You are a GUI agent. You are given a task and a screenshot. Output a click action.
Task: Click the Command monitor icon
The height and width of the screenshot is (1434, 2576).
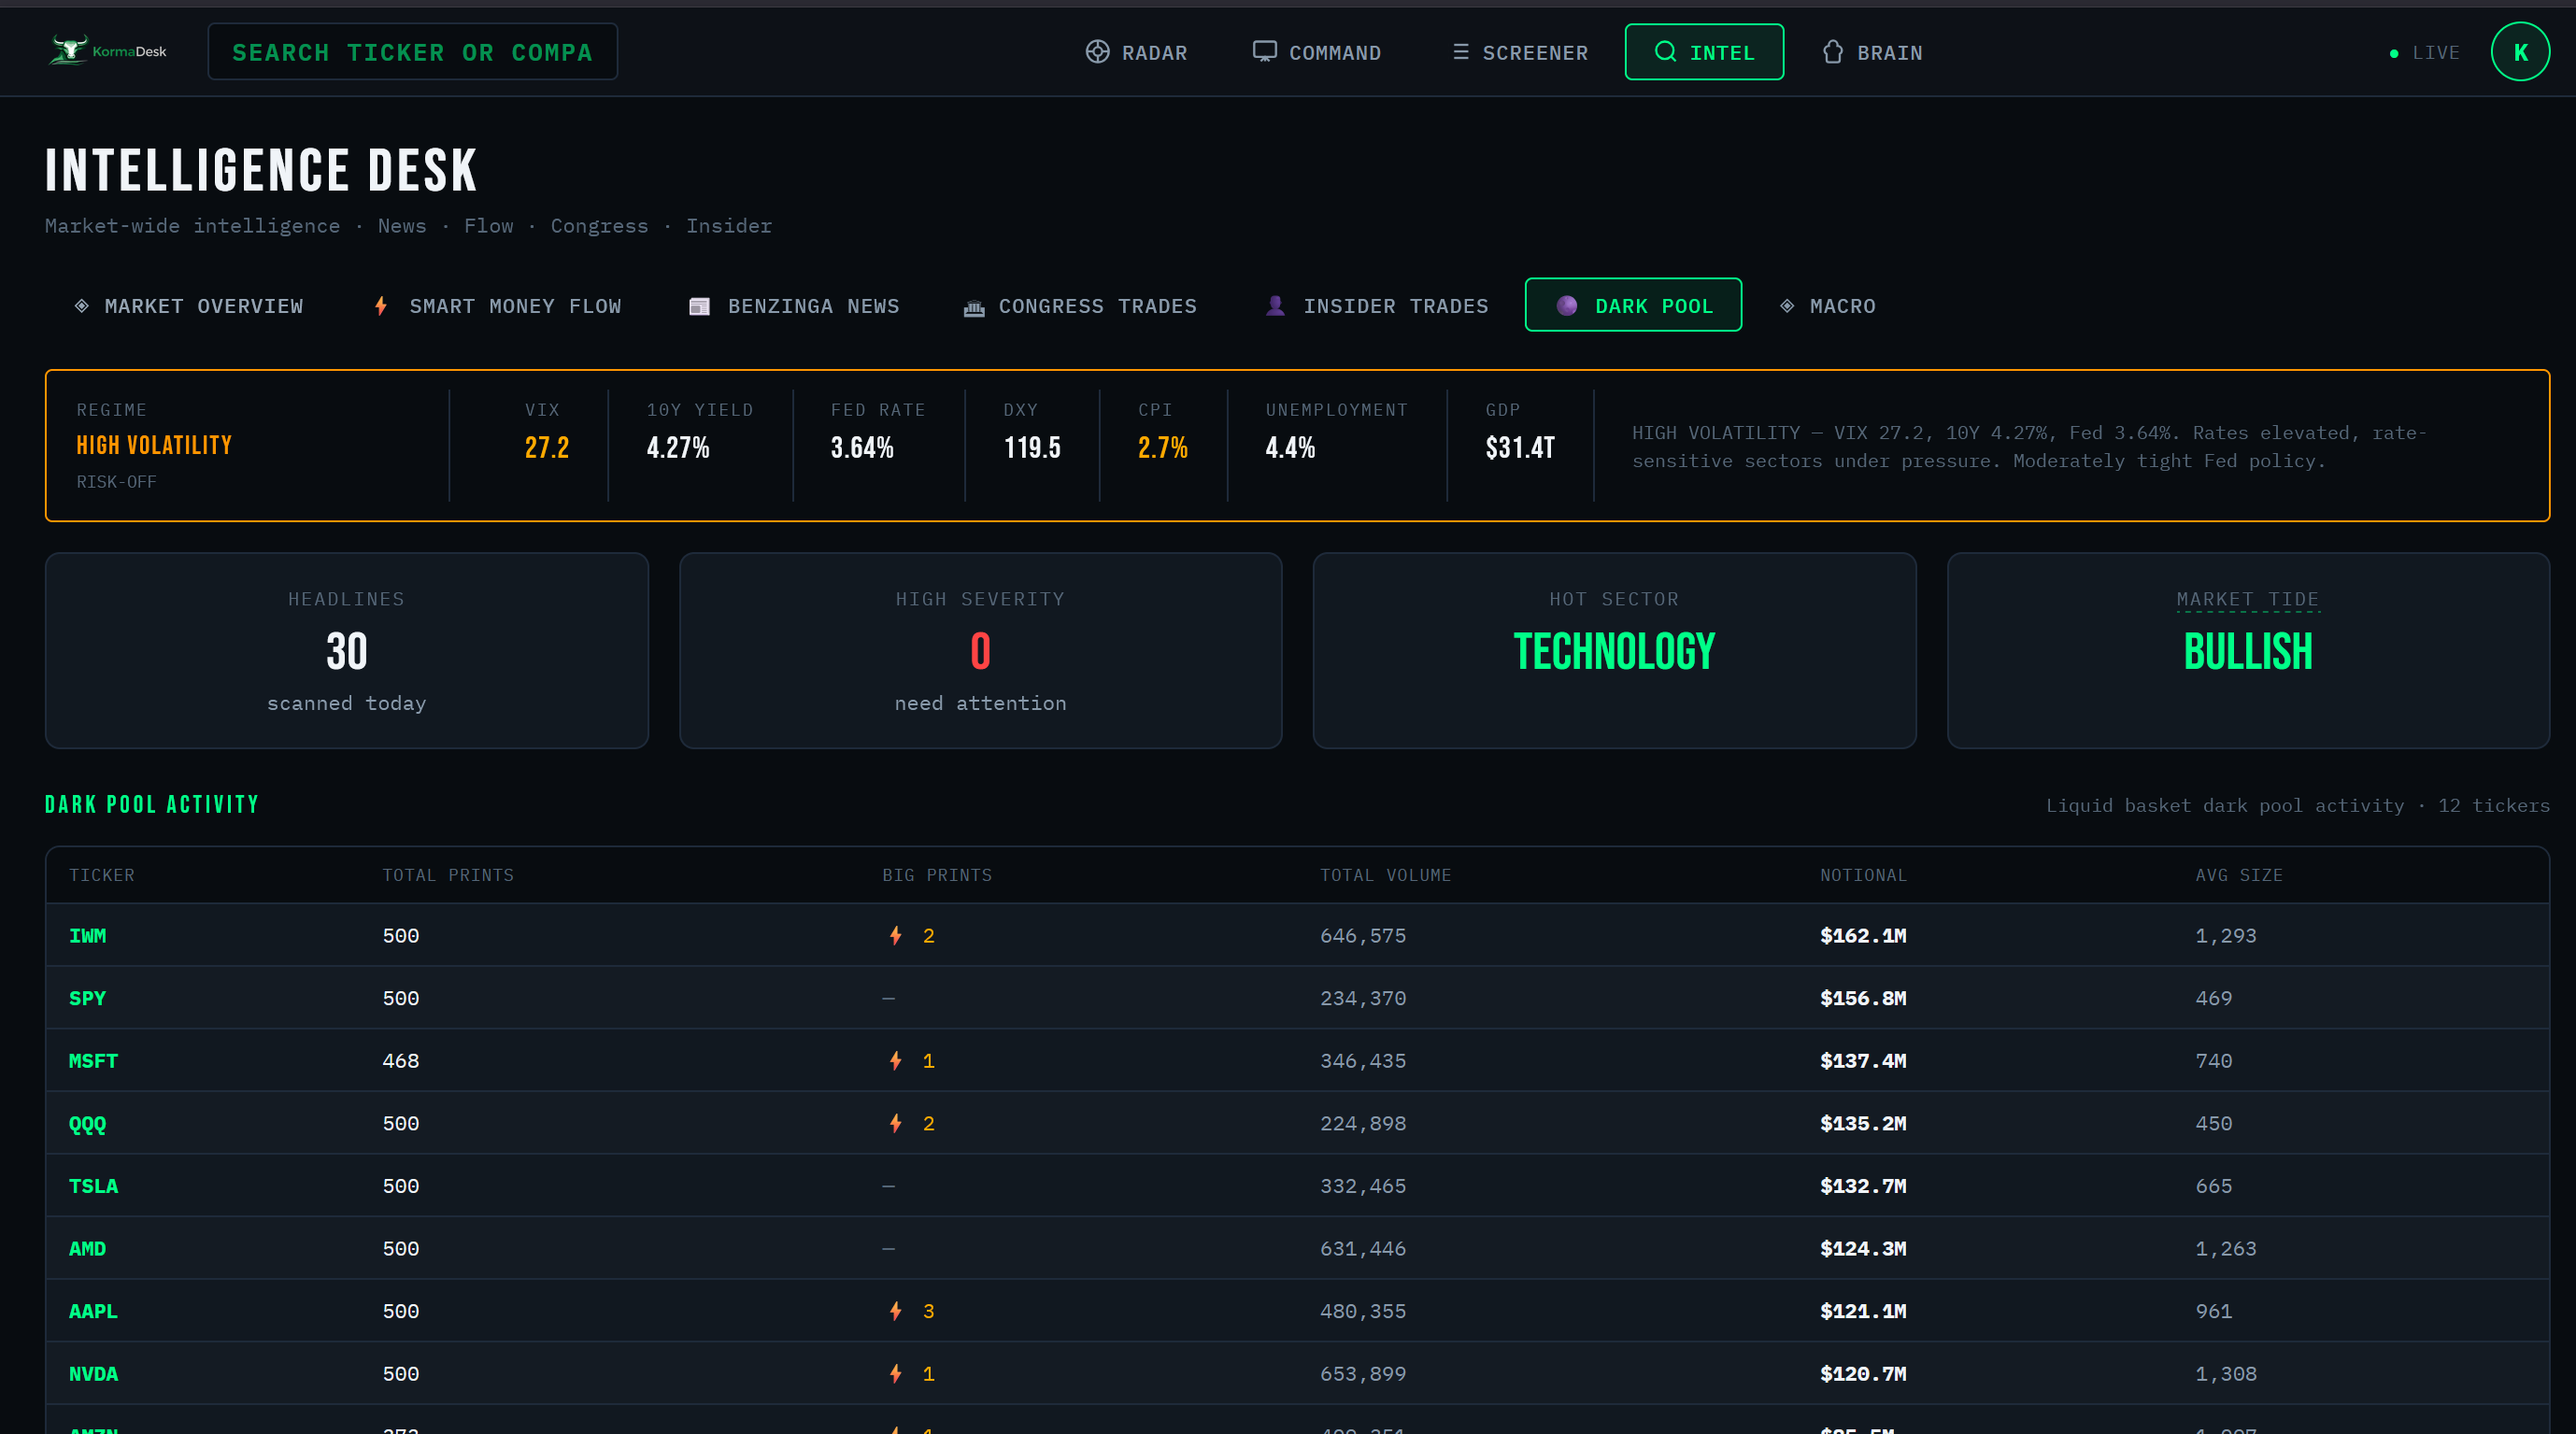click(1264, 51)
